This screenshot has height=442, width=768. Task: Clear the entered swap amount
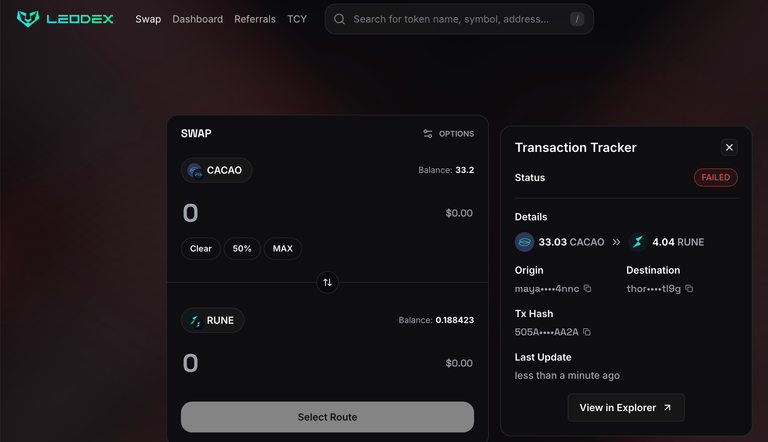coord(201,248)
